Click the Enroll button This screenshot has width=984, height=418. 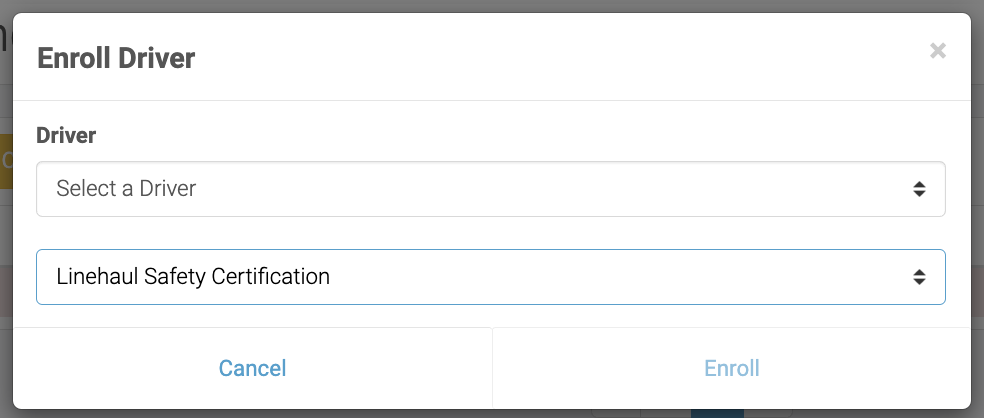732,368
